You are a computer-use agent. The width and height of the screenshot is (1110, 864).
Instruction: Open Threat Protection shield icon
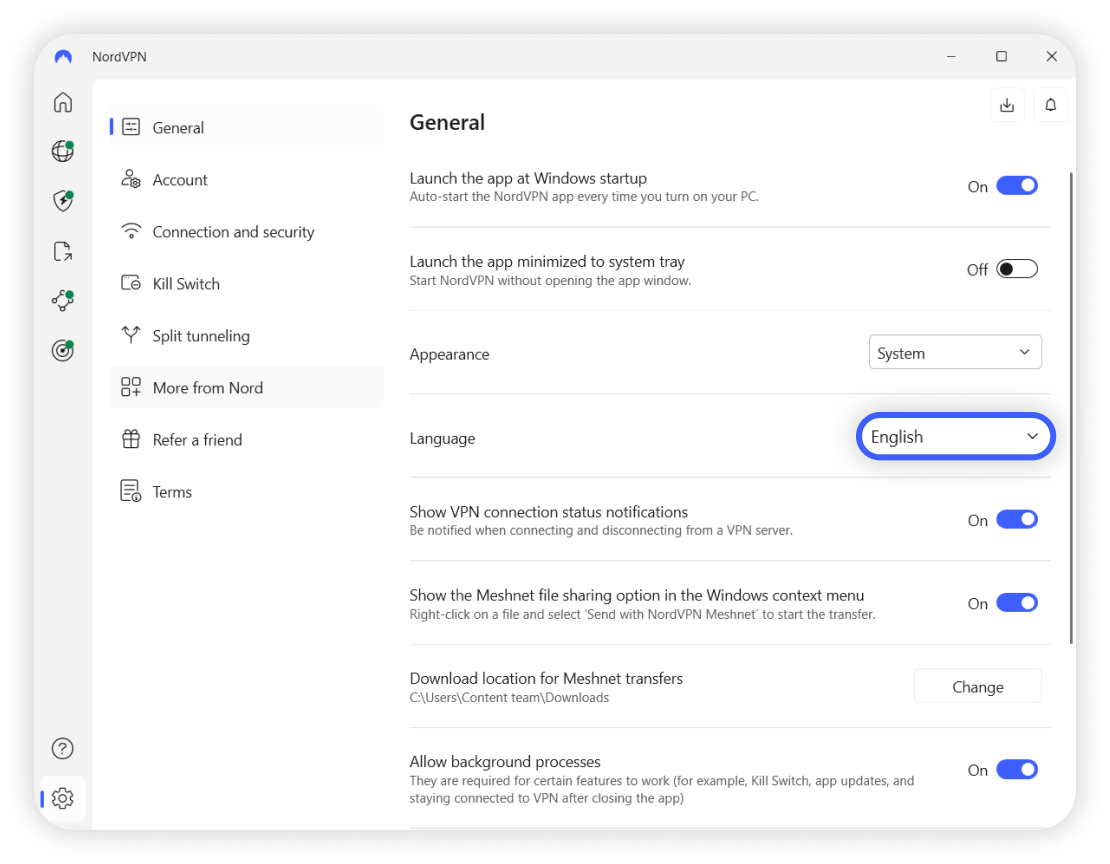pyautogui.click(x=63, y=201)
